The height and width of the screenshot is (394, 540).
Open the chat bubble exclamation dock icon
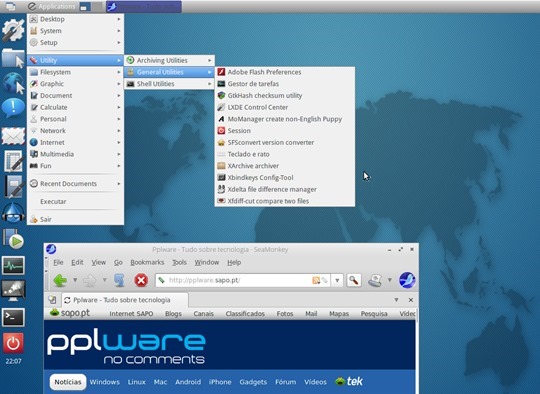pyautogui.click(x=13, y=108)
